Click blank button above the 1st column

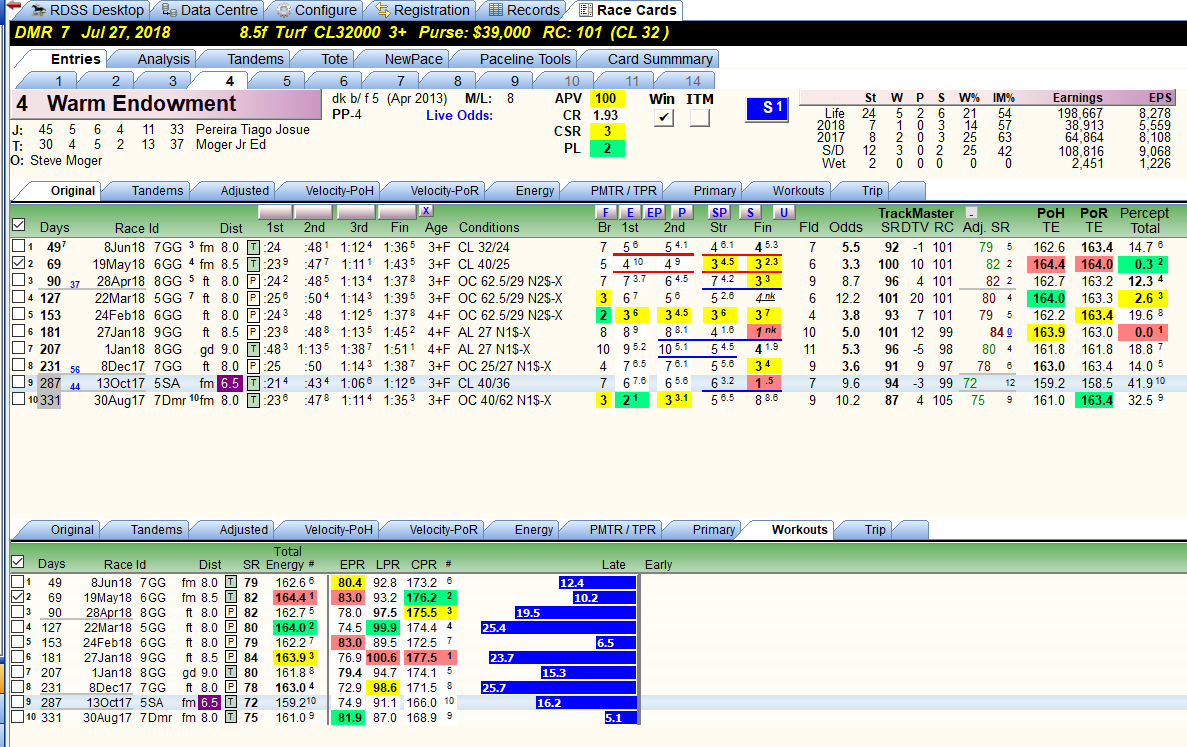click(275, 212)
